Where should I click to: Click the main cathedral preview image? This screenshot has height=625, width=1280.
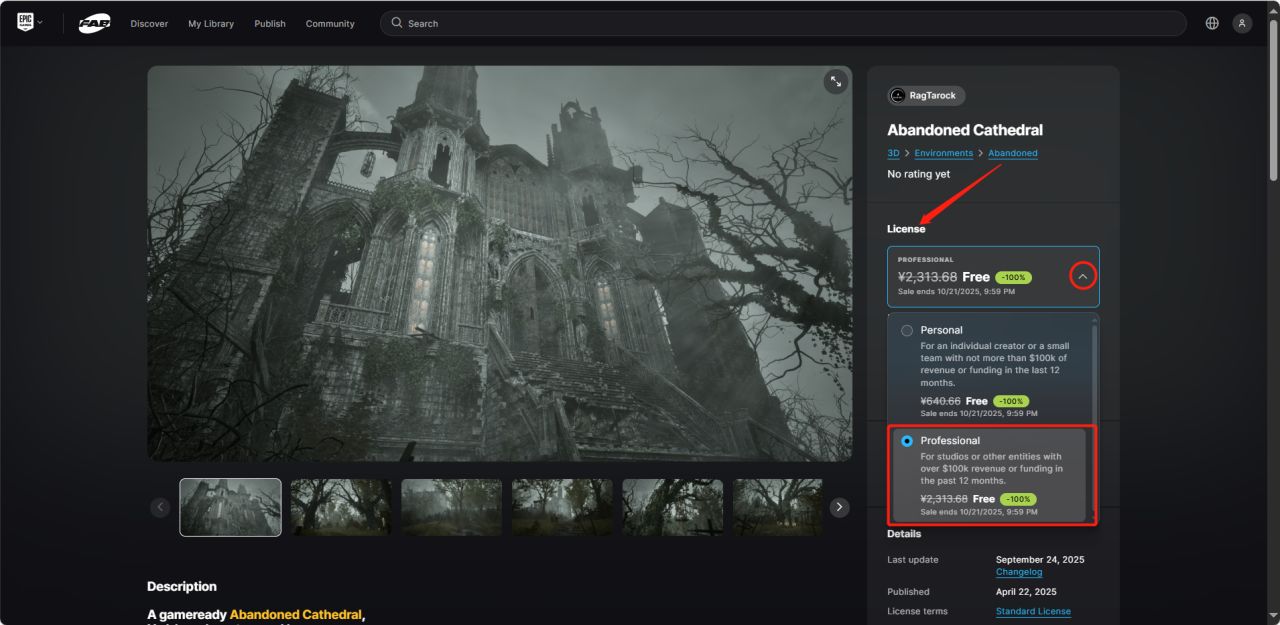pyautogui.click(x=499, y=263)
